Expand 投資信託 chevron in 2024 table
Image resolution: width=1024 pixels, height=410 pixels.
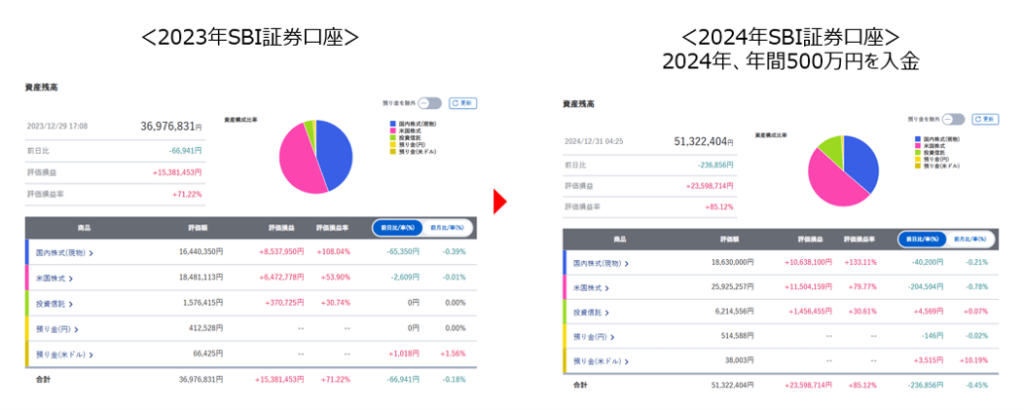click(x=607, y=313)
